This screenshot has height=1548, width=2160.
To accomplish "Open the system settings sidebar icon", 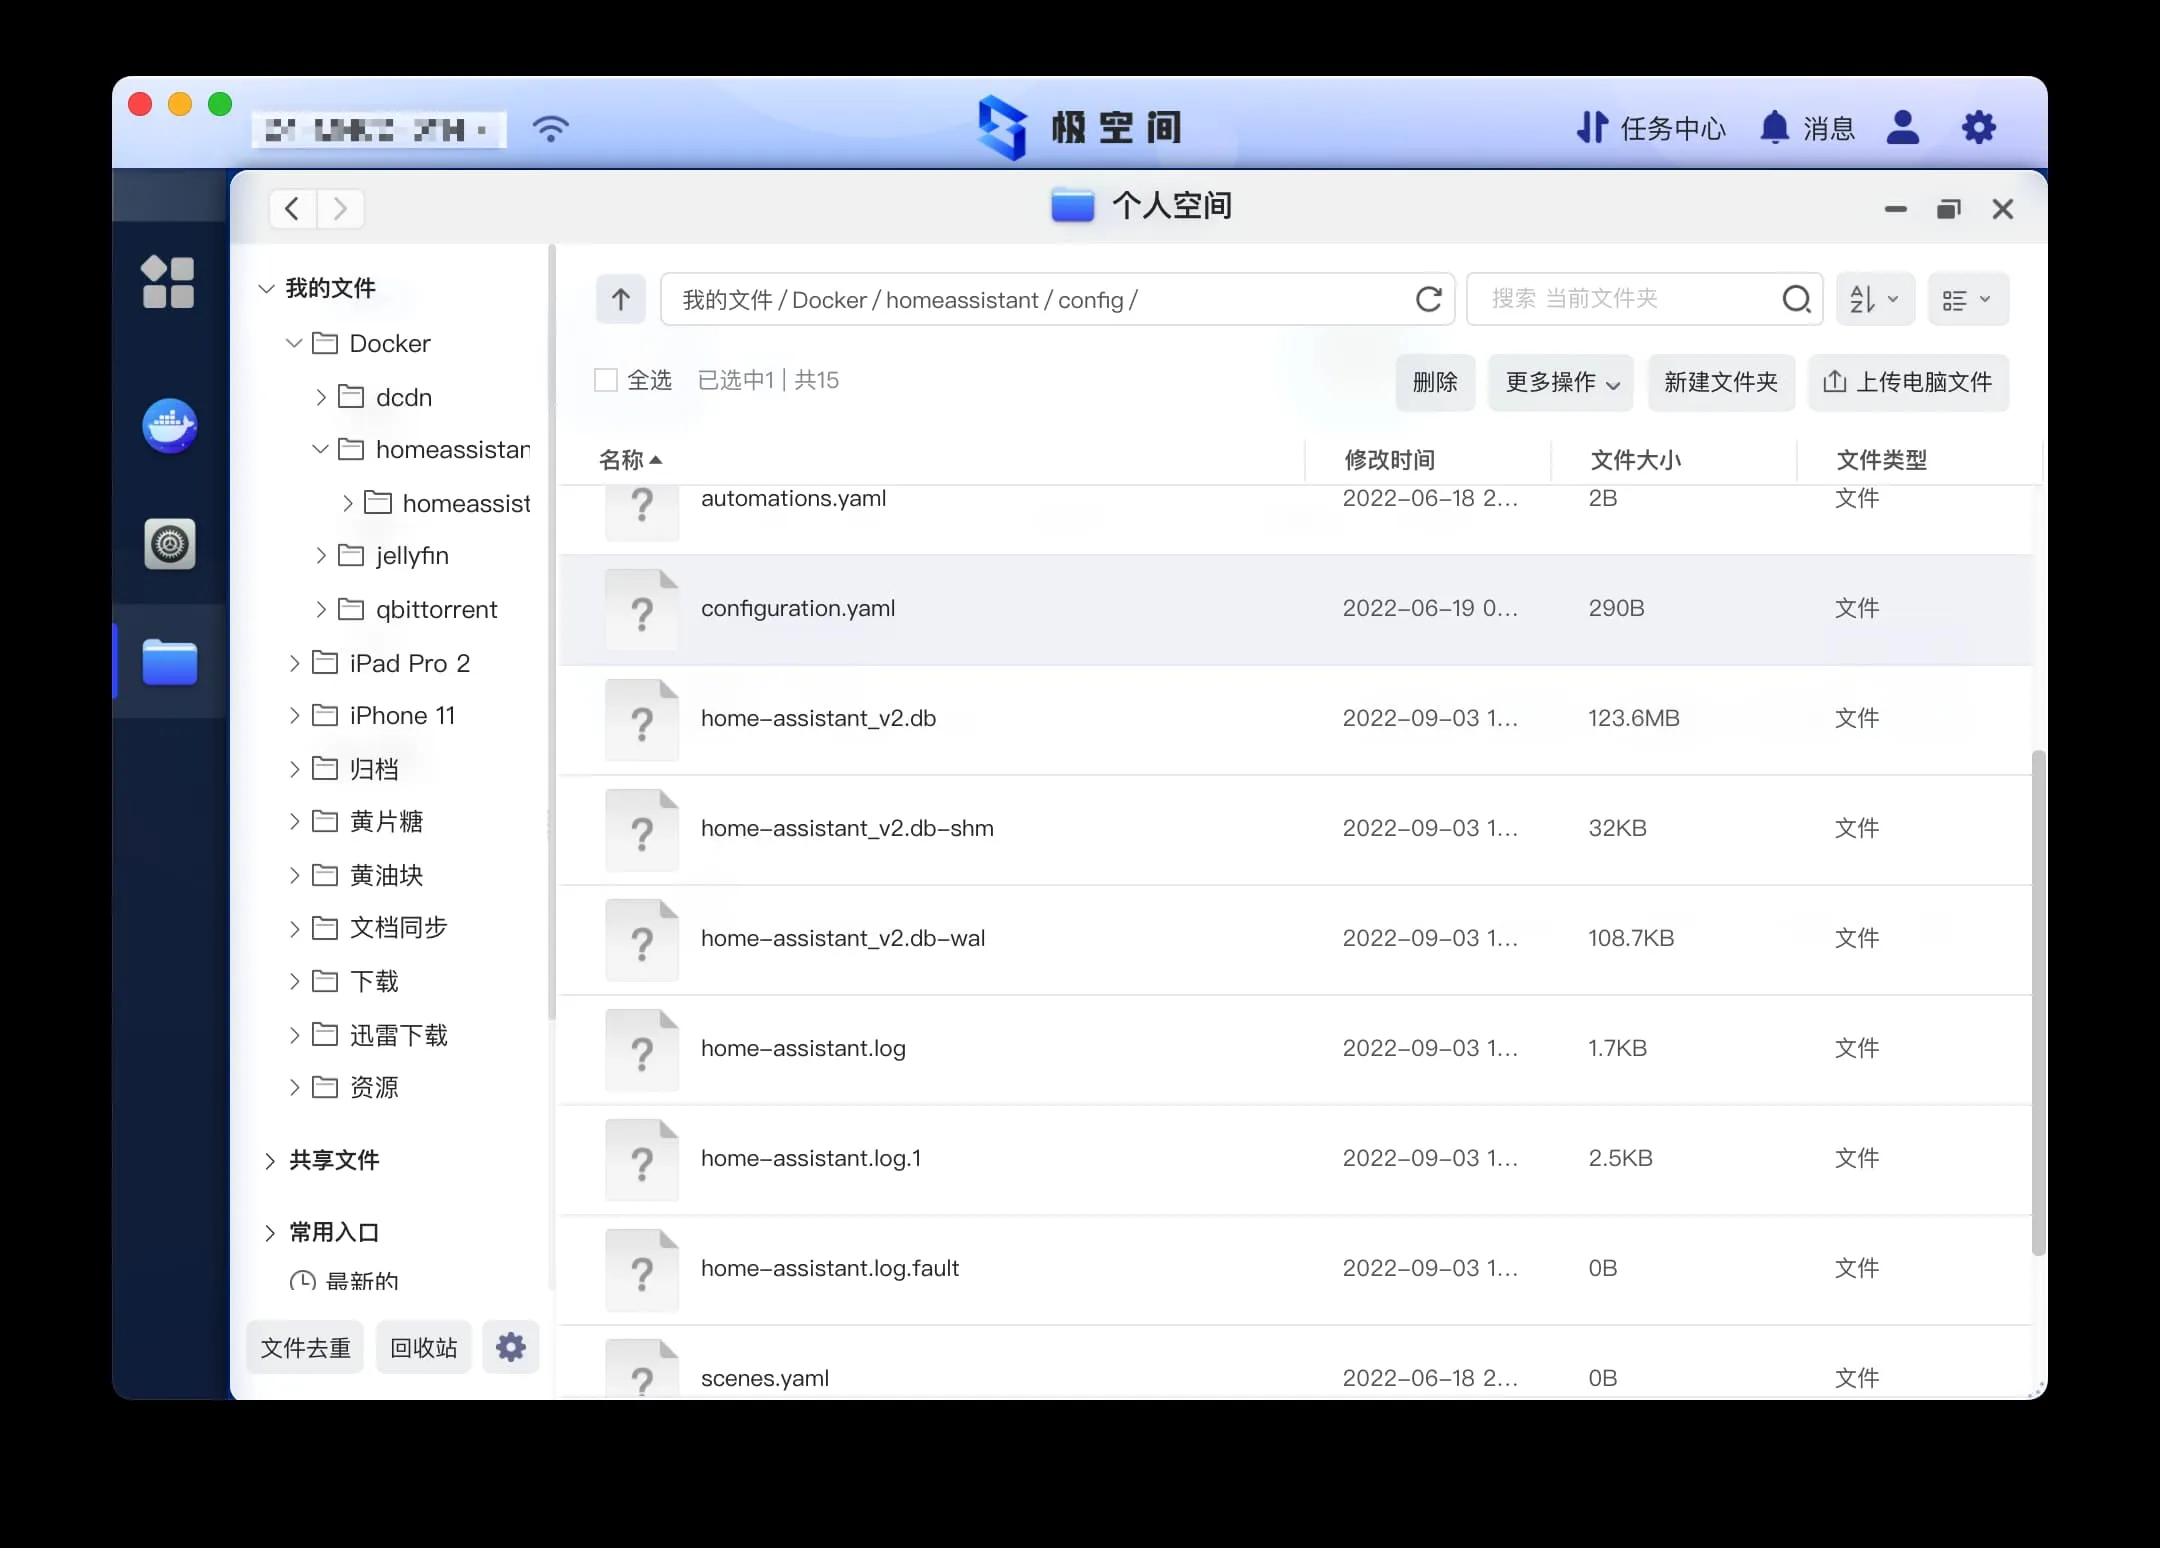I will [x=169, y=544].
